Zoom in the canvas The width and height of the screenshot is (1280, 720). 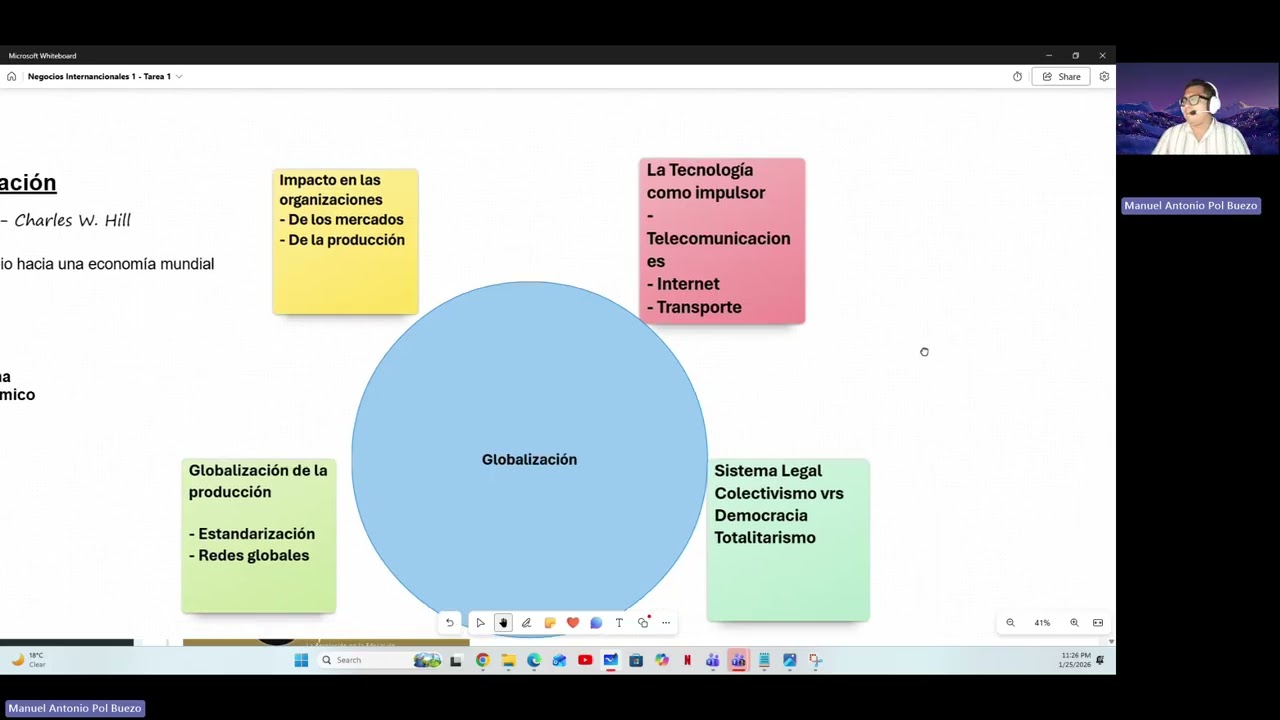point(1074,623)
